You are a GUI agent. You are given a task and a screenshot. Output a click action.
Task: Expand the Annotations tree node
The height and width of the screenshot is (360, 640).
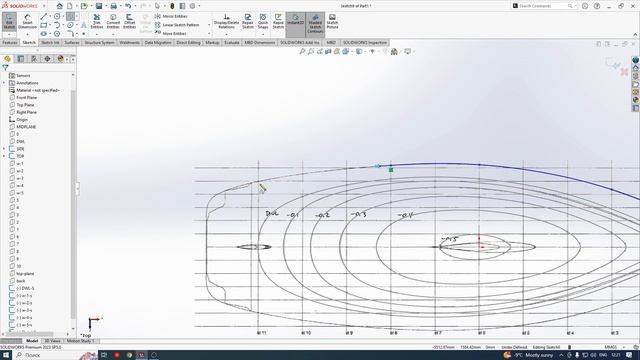coord(4,83)
